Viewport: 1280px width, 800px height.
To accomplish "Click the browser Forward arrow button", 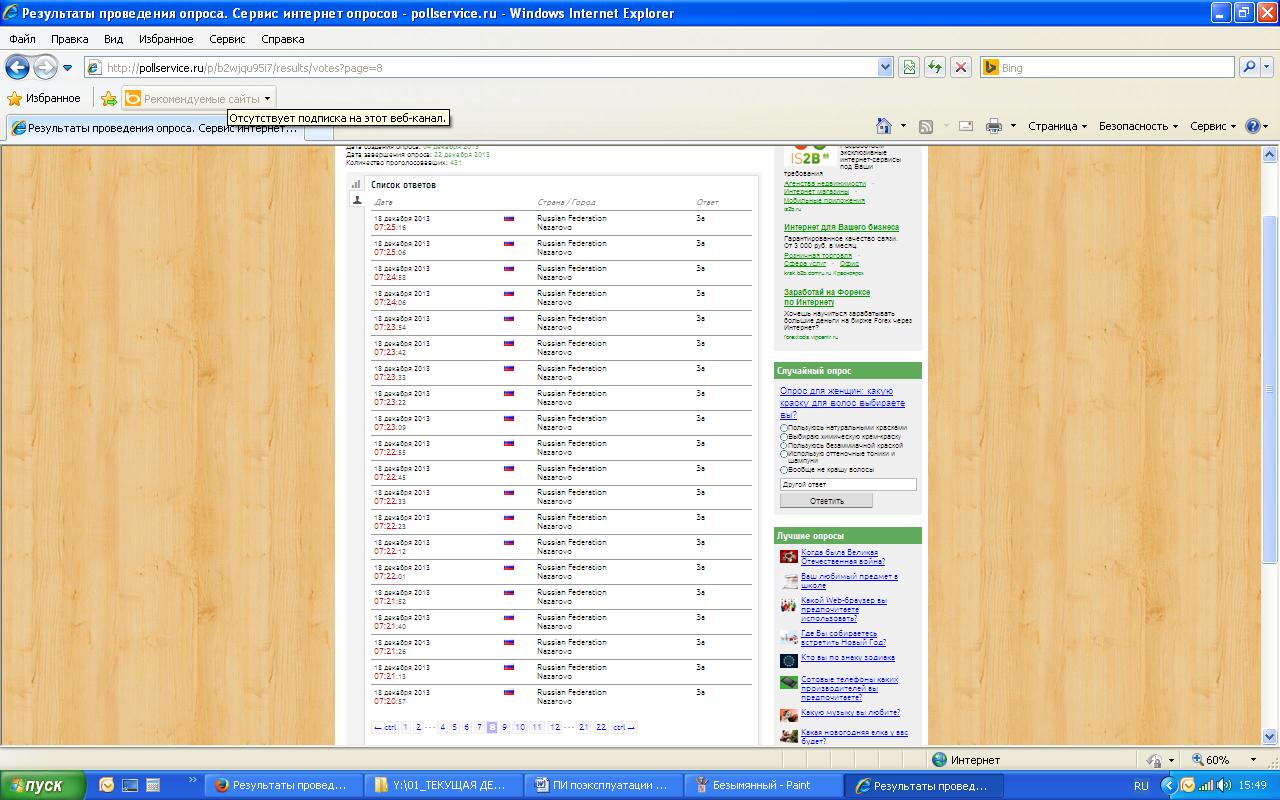I will pos(45,67).
